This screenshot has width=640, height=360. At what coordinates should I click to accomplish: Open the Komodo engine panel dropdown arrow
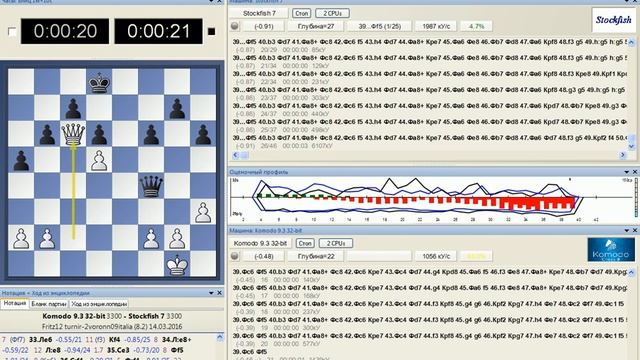(x=627, y=231)
